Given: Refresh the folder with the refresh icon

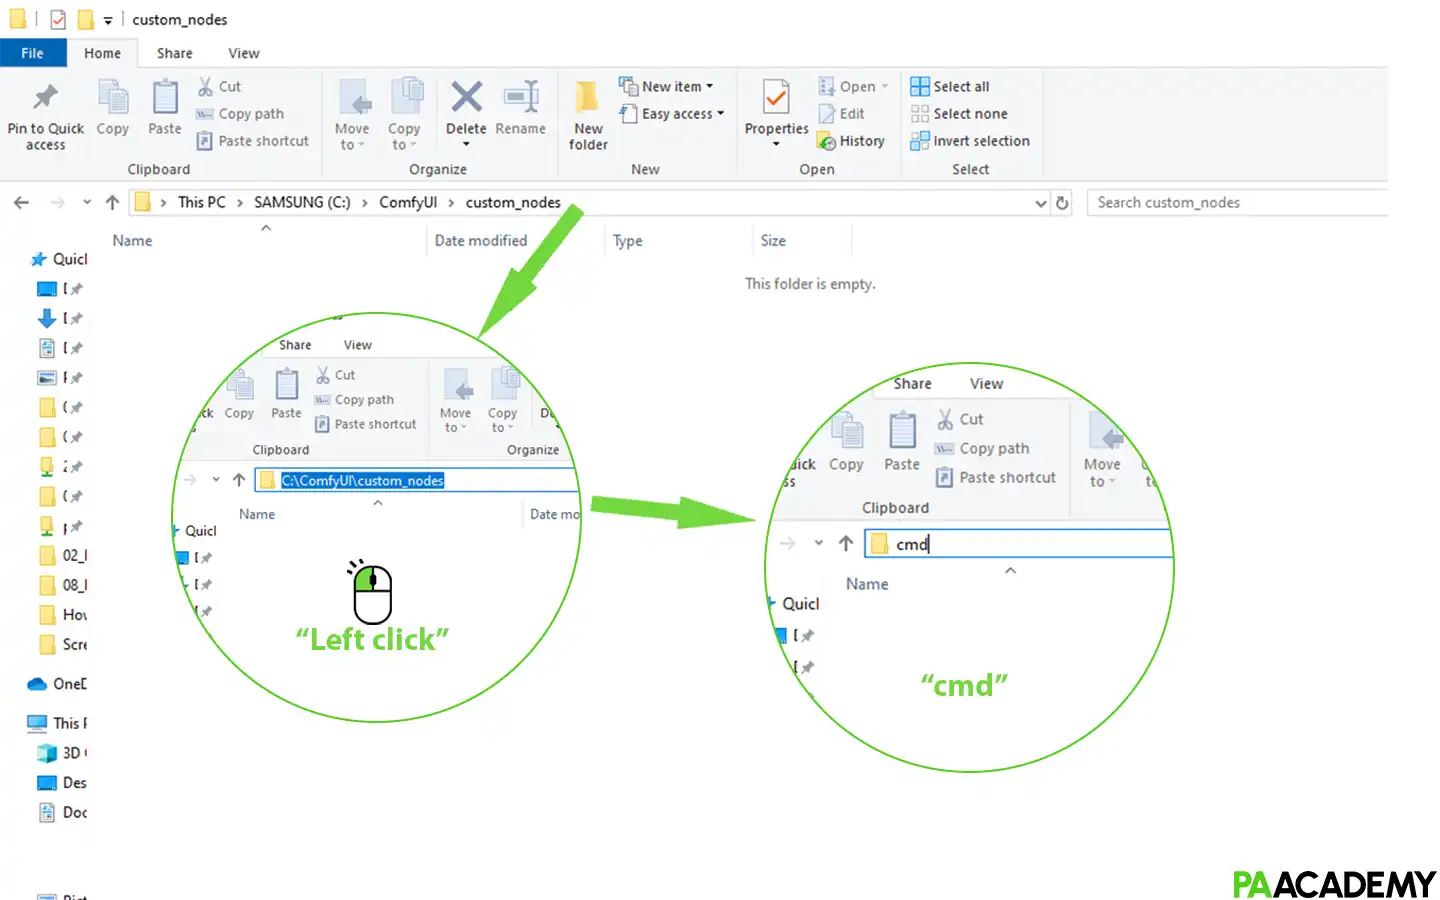Looking at the screenshot, I should 1062,202.
